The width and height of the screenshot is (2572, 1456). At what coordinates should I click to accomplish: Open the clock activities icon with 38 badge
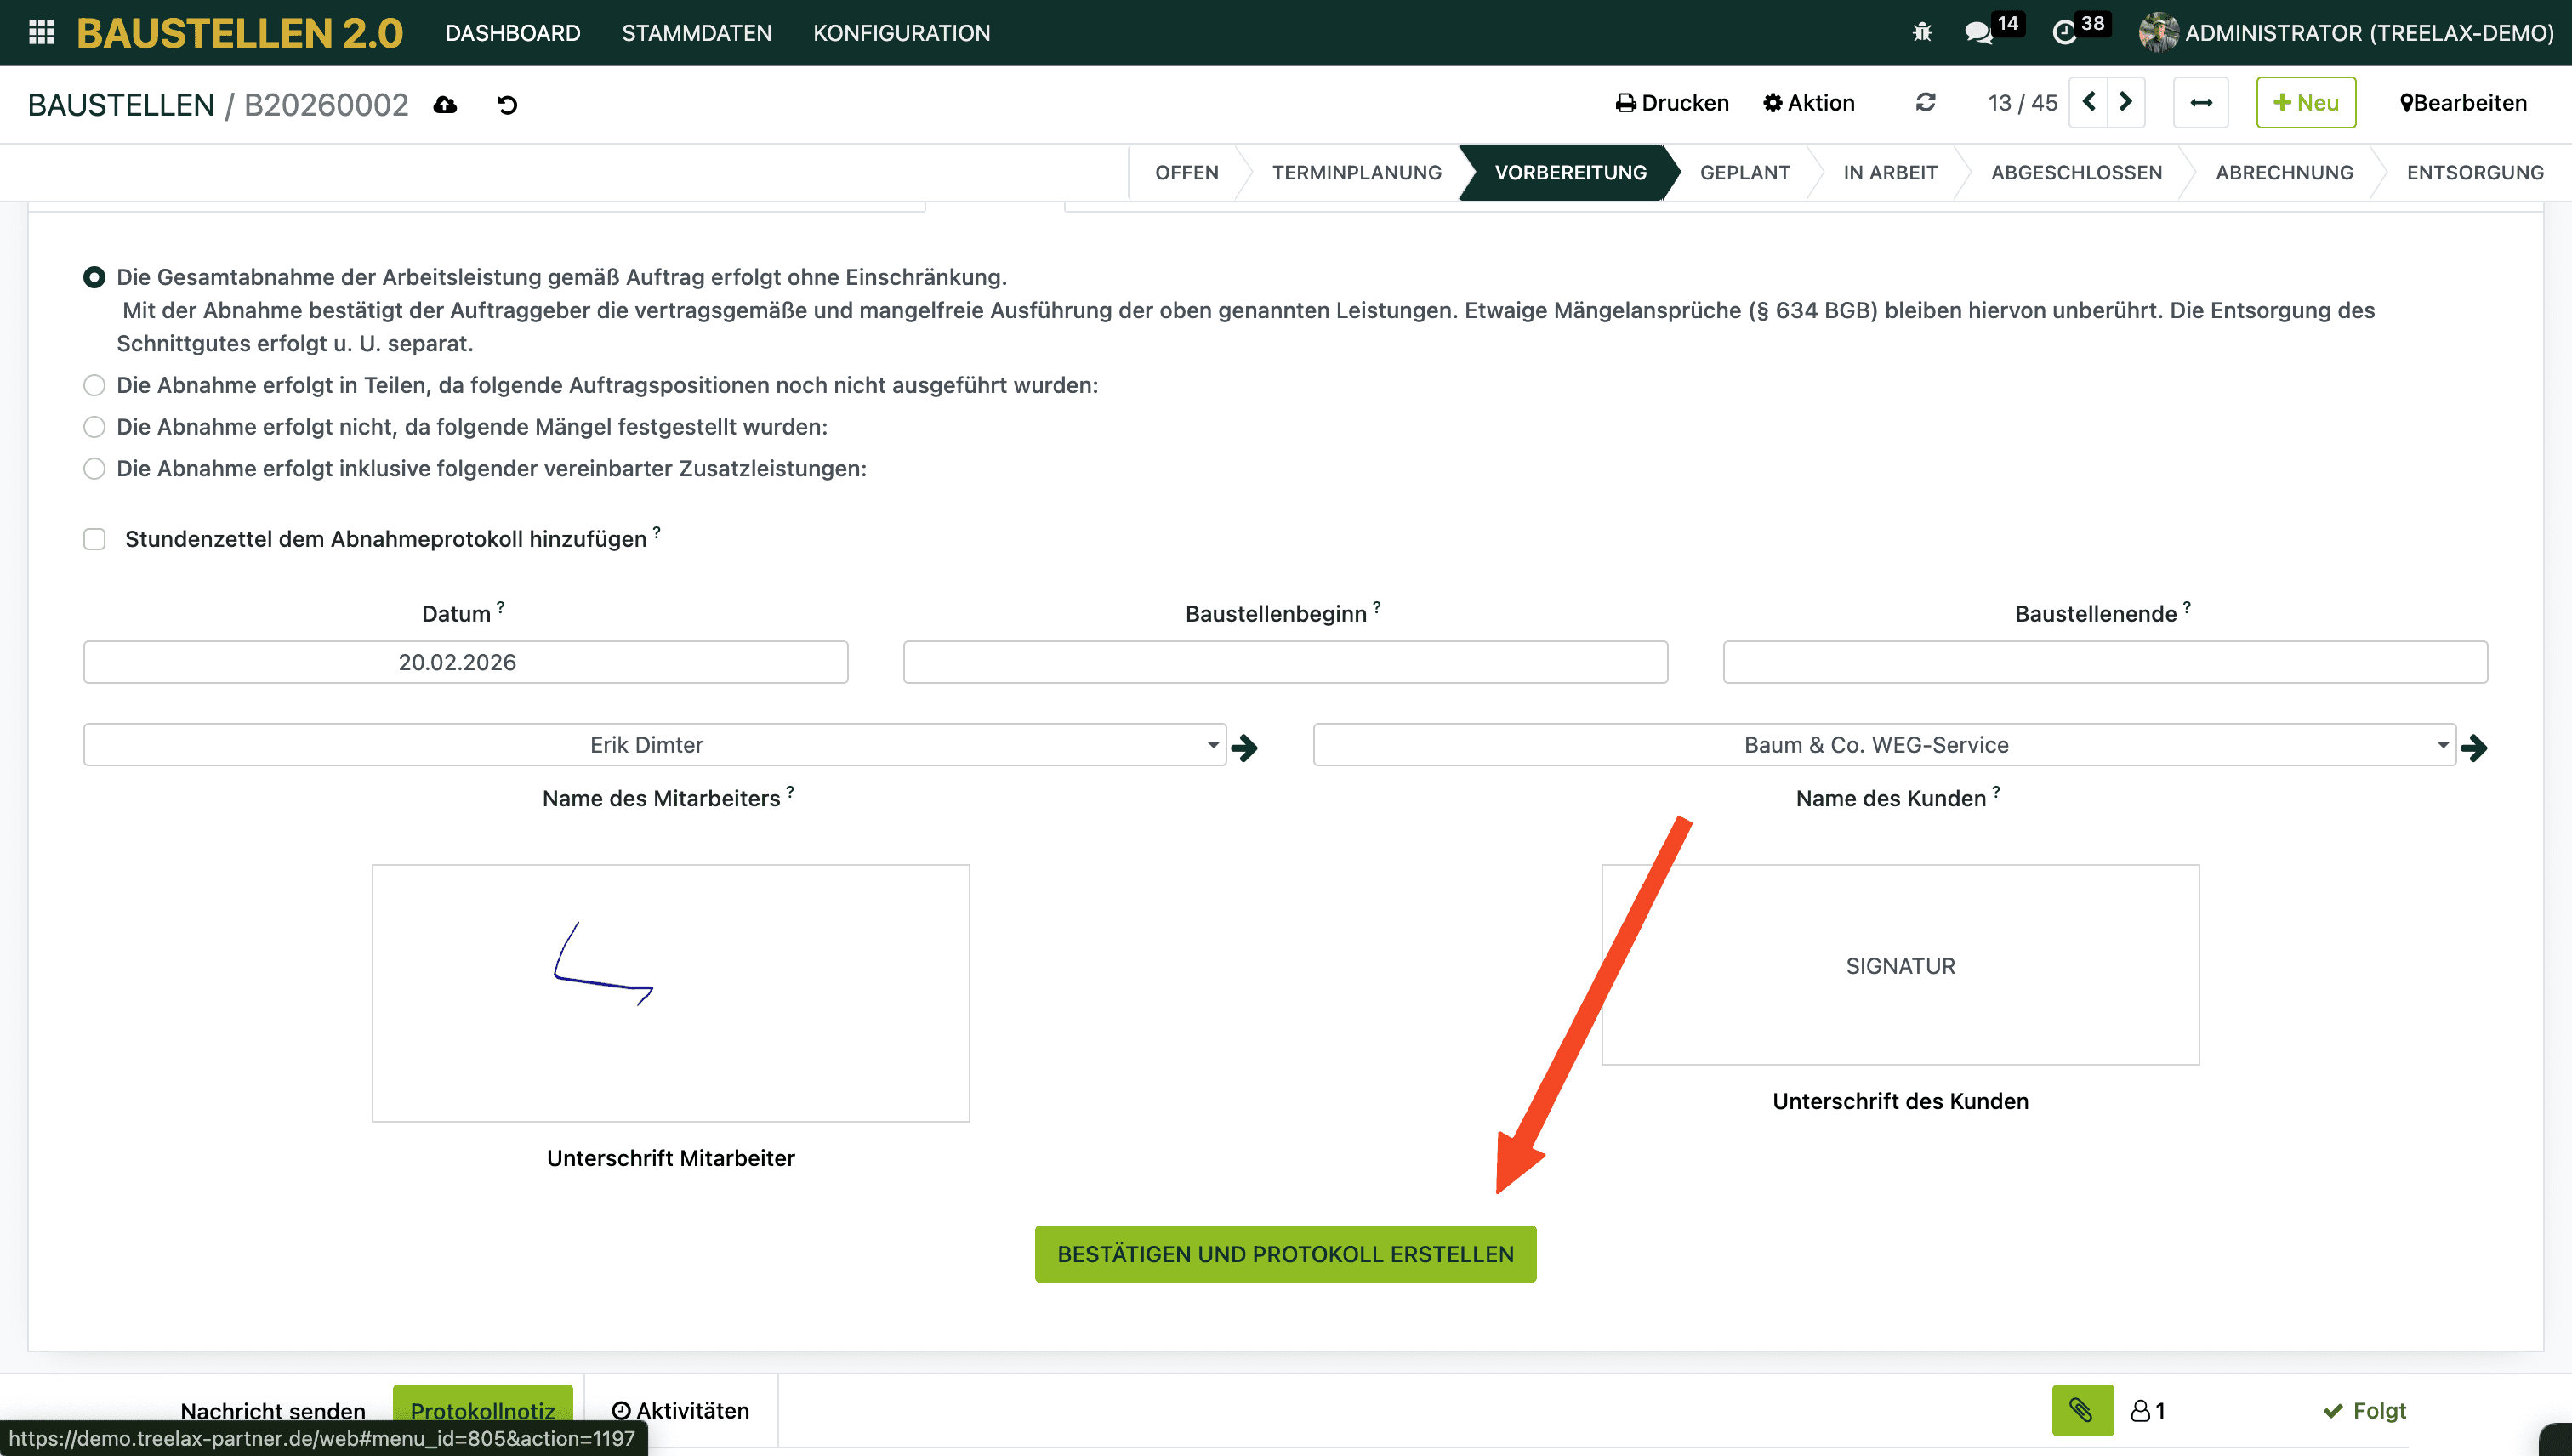pos(2064,32)
